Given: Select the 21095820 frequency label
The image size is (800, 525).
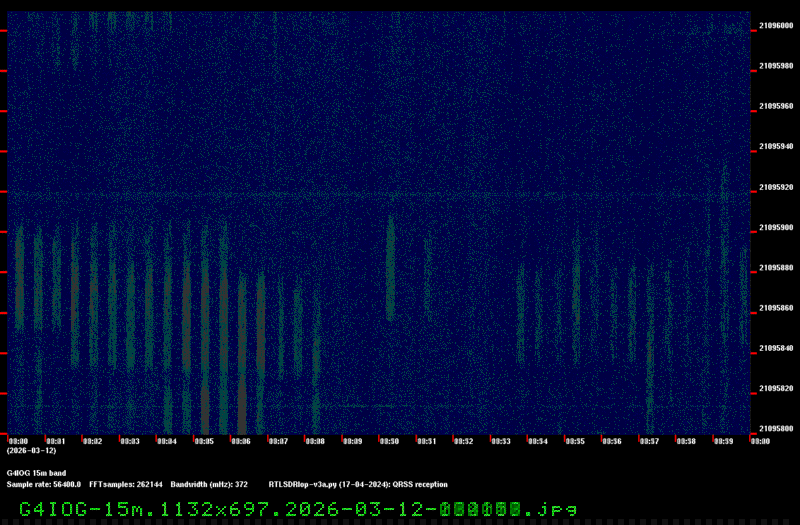Looking at the screenshot, I should 776,389.
